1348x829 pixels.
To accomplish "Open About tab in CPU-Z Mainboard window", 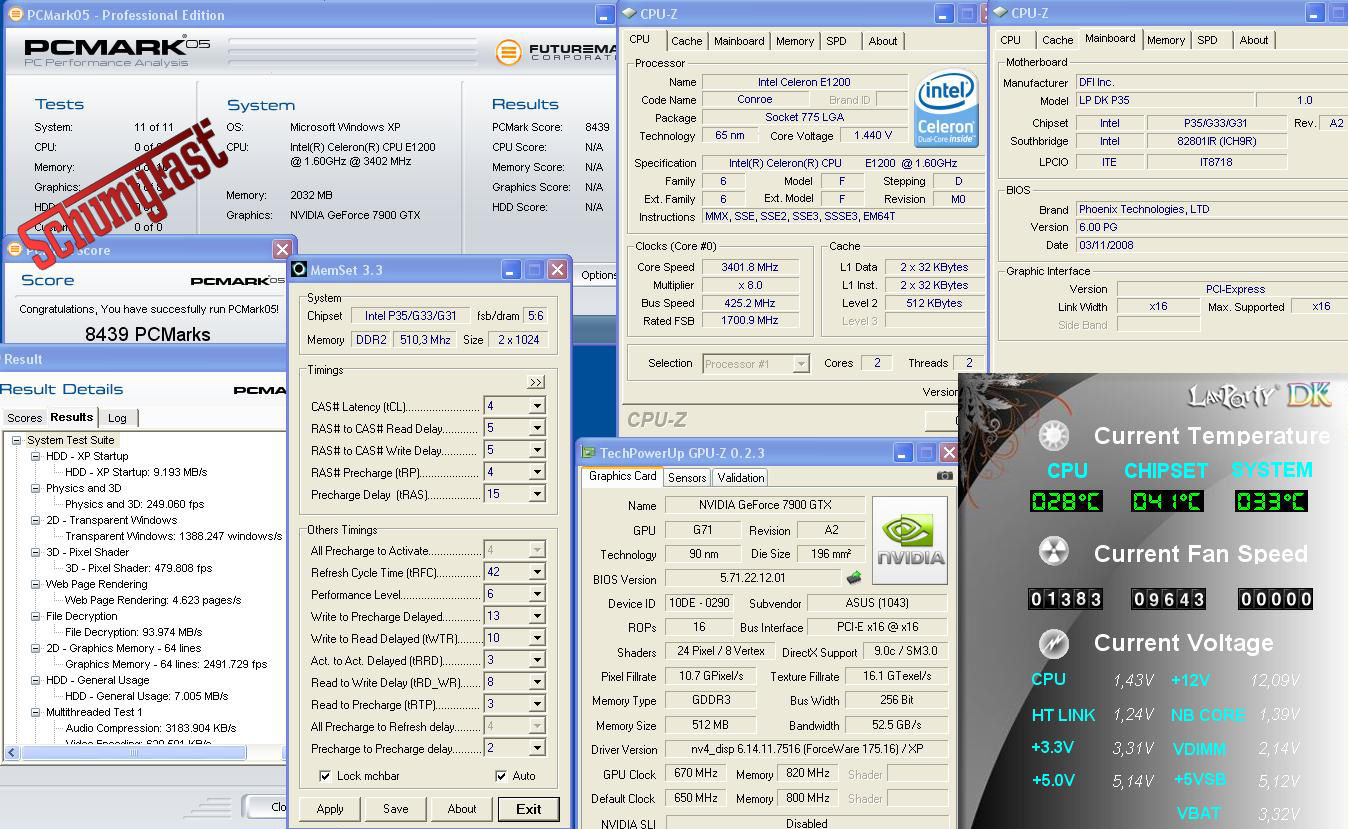I will click(x=1254, y=40).
